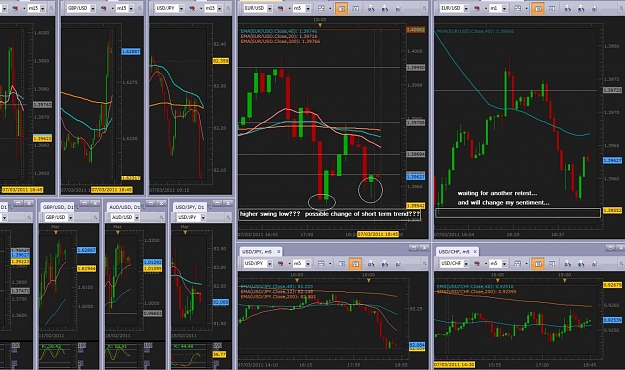Viewport: 625px width, 370px height.
Task: Open m15 timeframe dropdown in GBP/USD window
Action: pos(131,8)
